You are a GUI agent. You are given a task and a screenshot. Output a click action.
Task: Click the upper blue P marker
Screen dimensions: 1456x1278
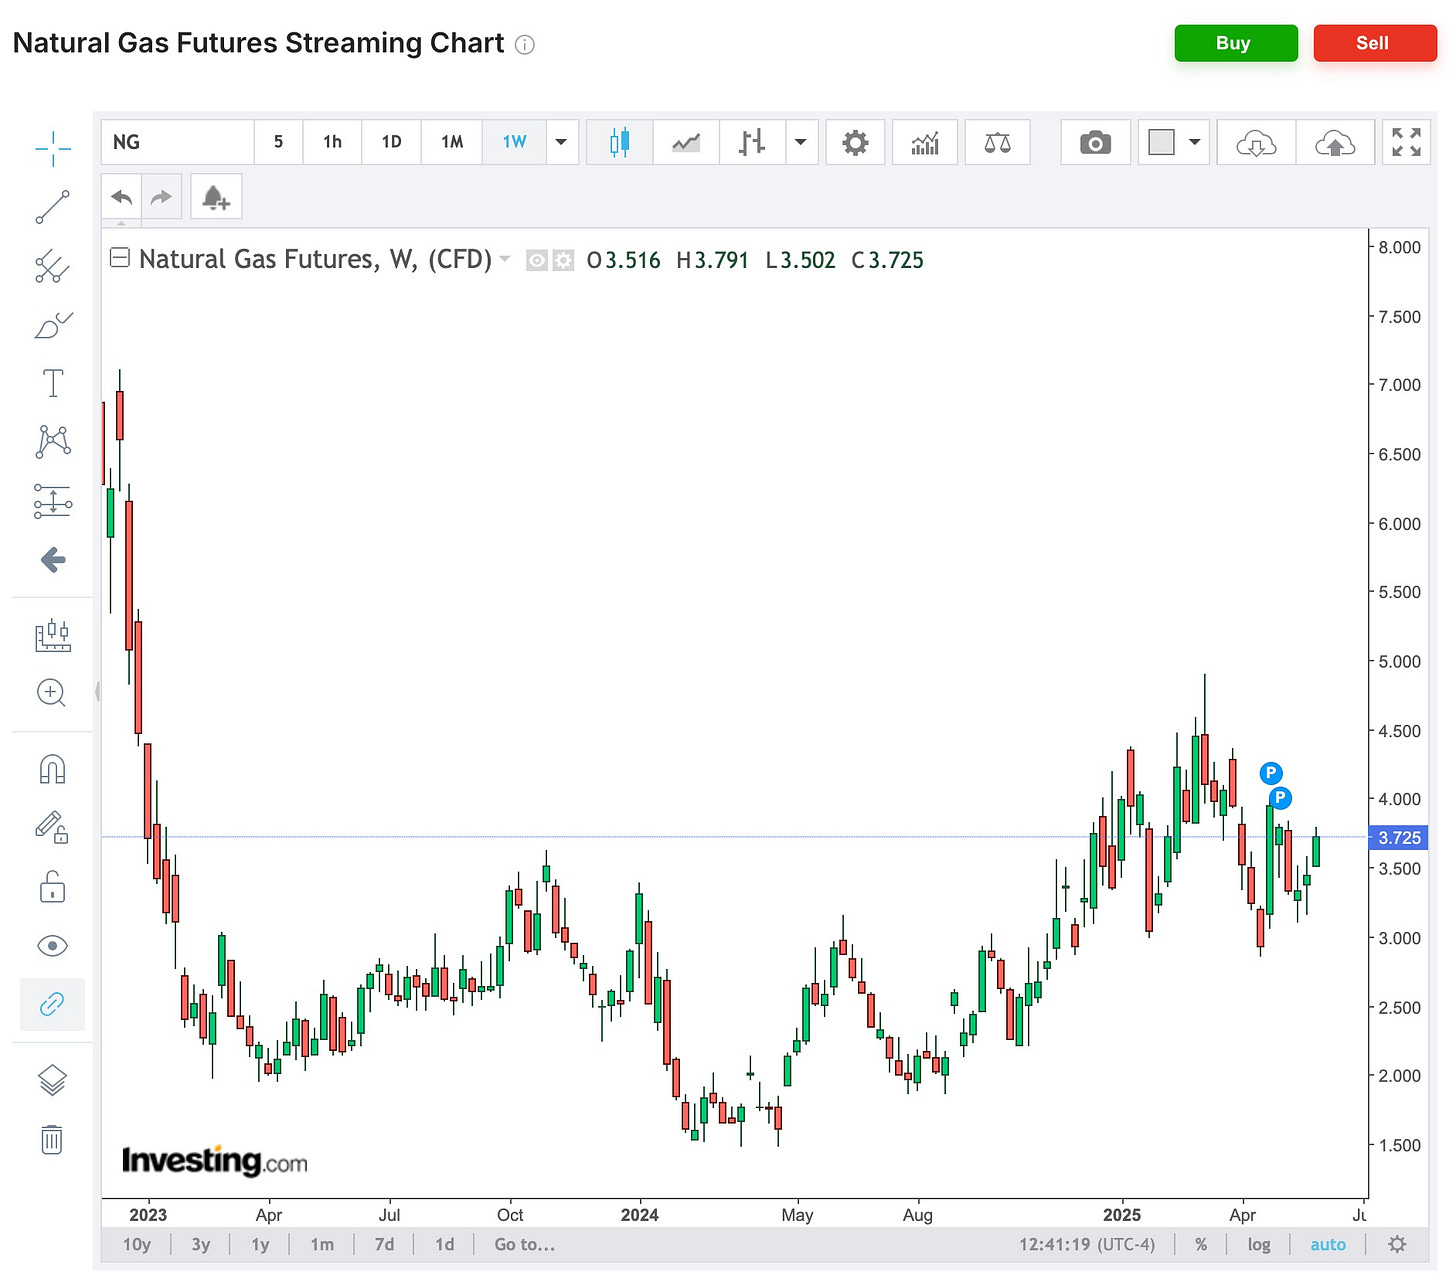[x=1271, y=773]
